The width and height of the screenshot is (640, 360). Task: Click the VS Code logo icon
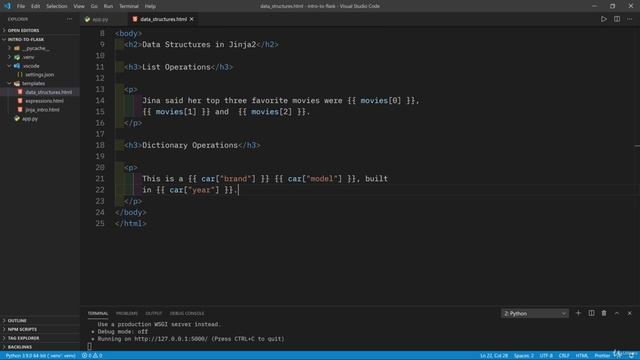pos(7,6)
